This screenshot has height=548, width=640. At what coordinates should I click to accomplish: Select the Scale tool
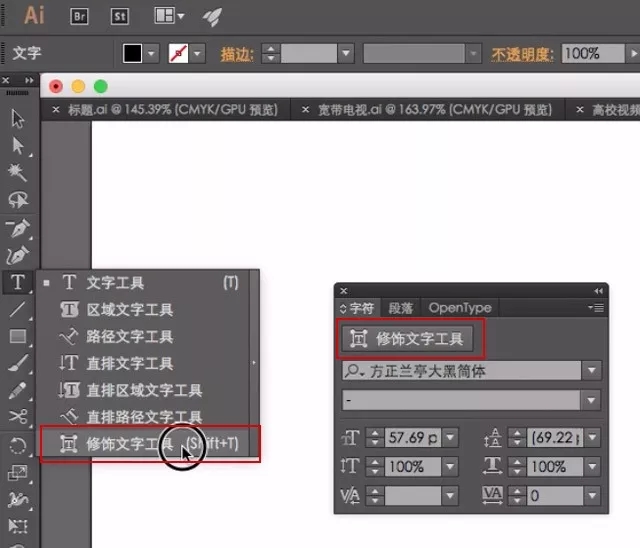coord(18,473)
